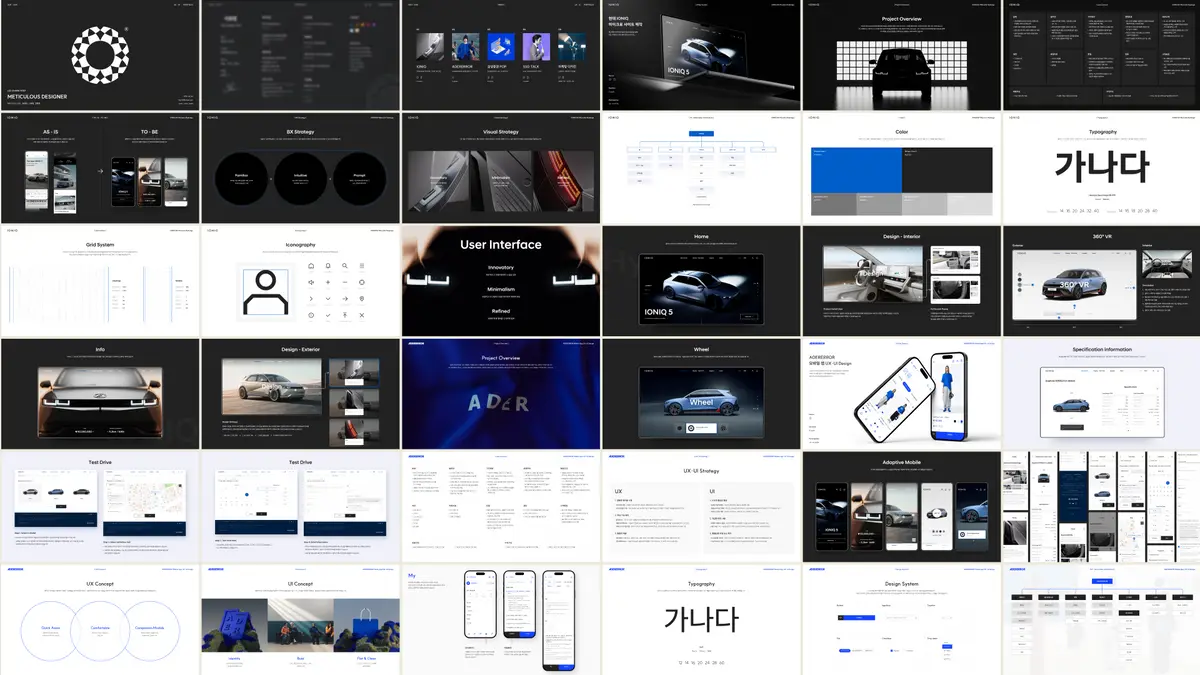Screen dimensions: 1200x675
Task: Select the unselected radio option in Design System
Action: point(904,650)
